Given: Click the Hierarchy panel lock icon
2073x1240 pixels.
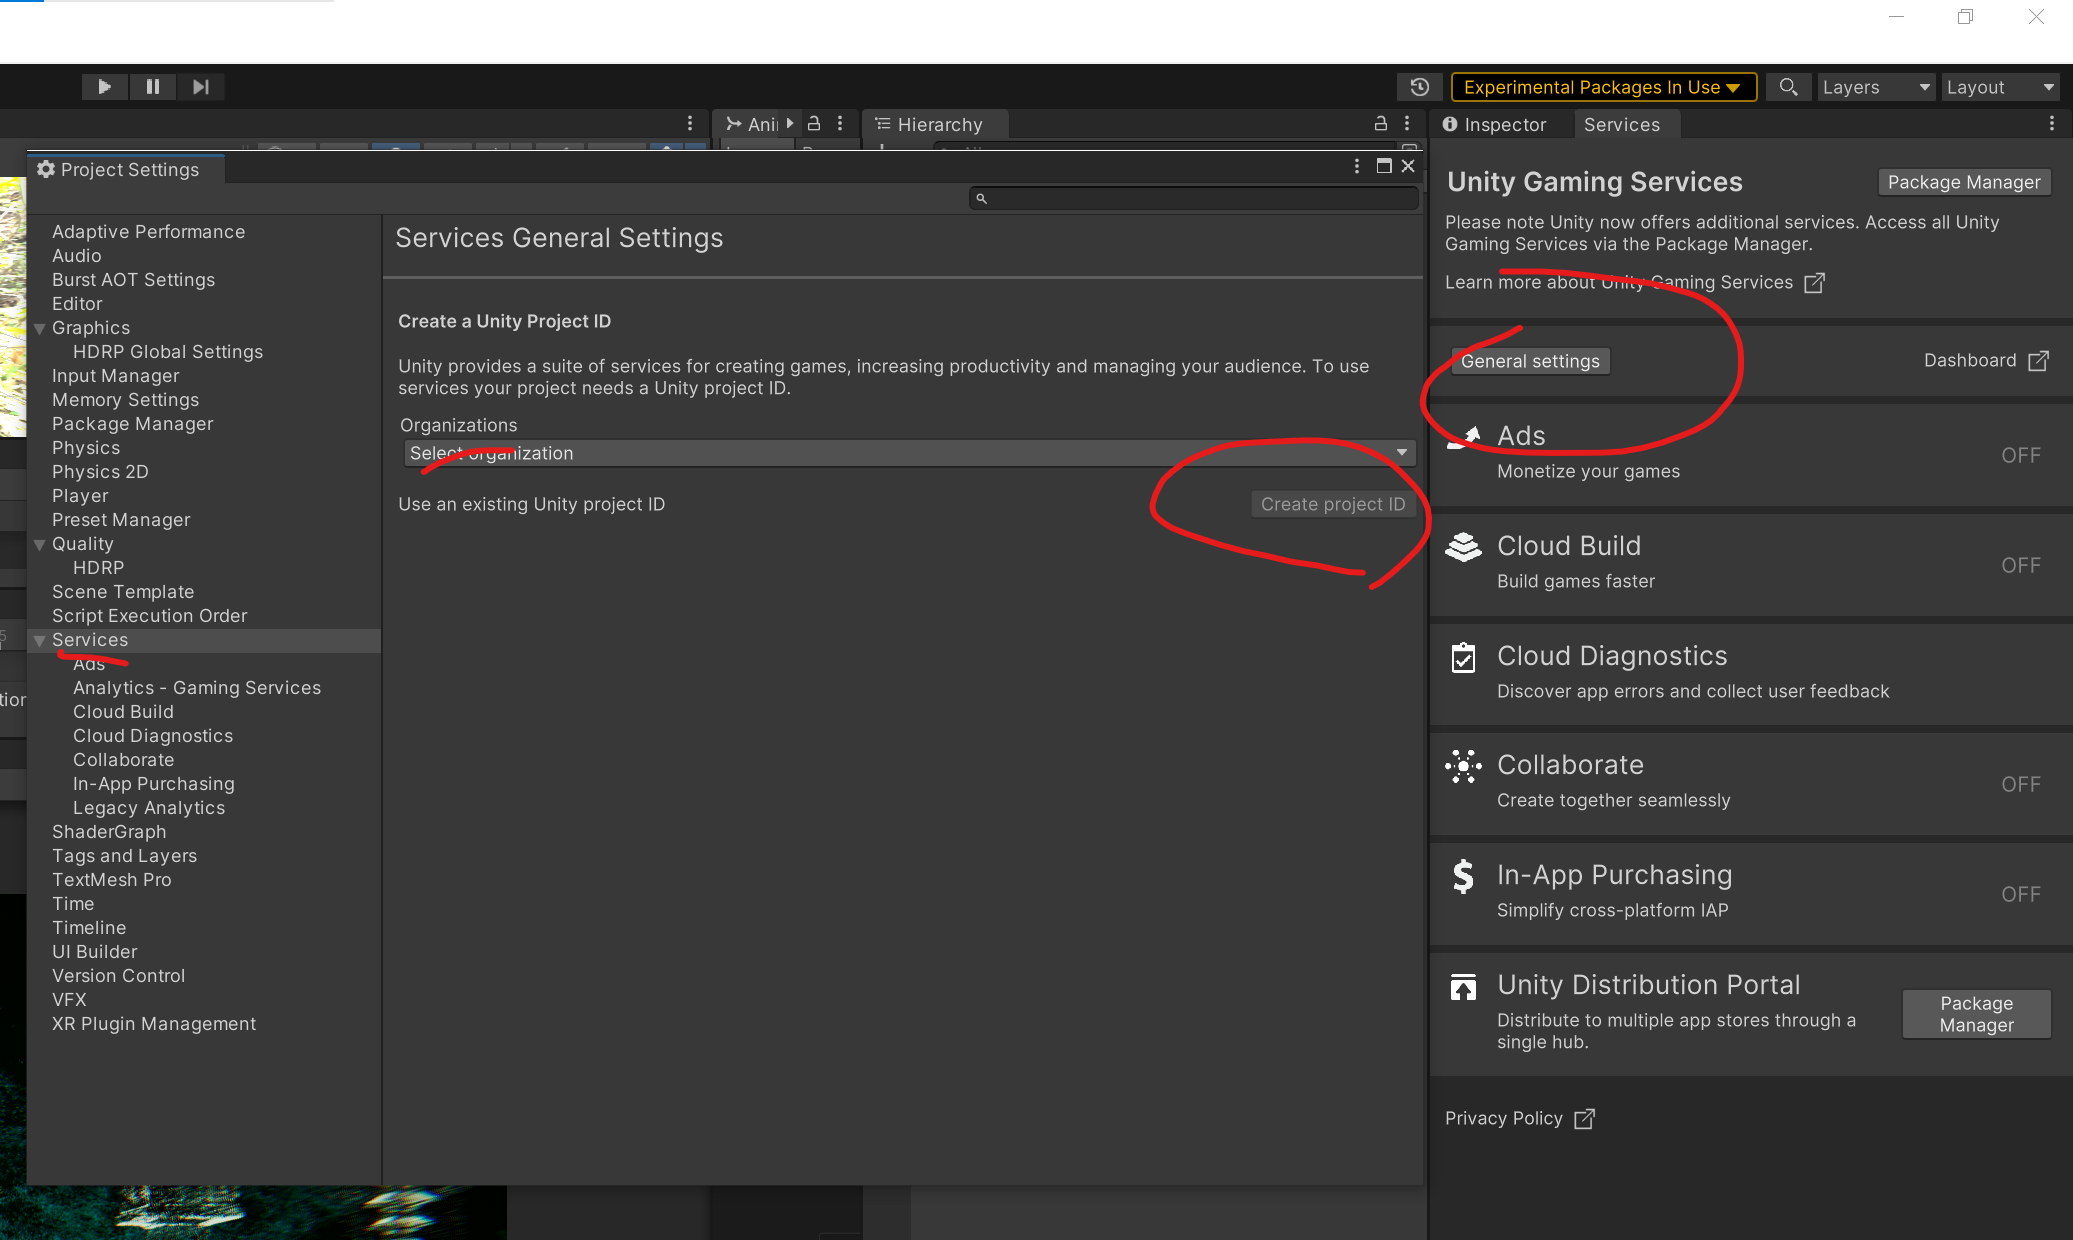Looking at the screenshot, I should click(1380, 123).
